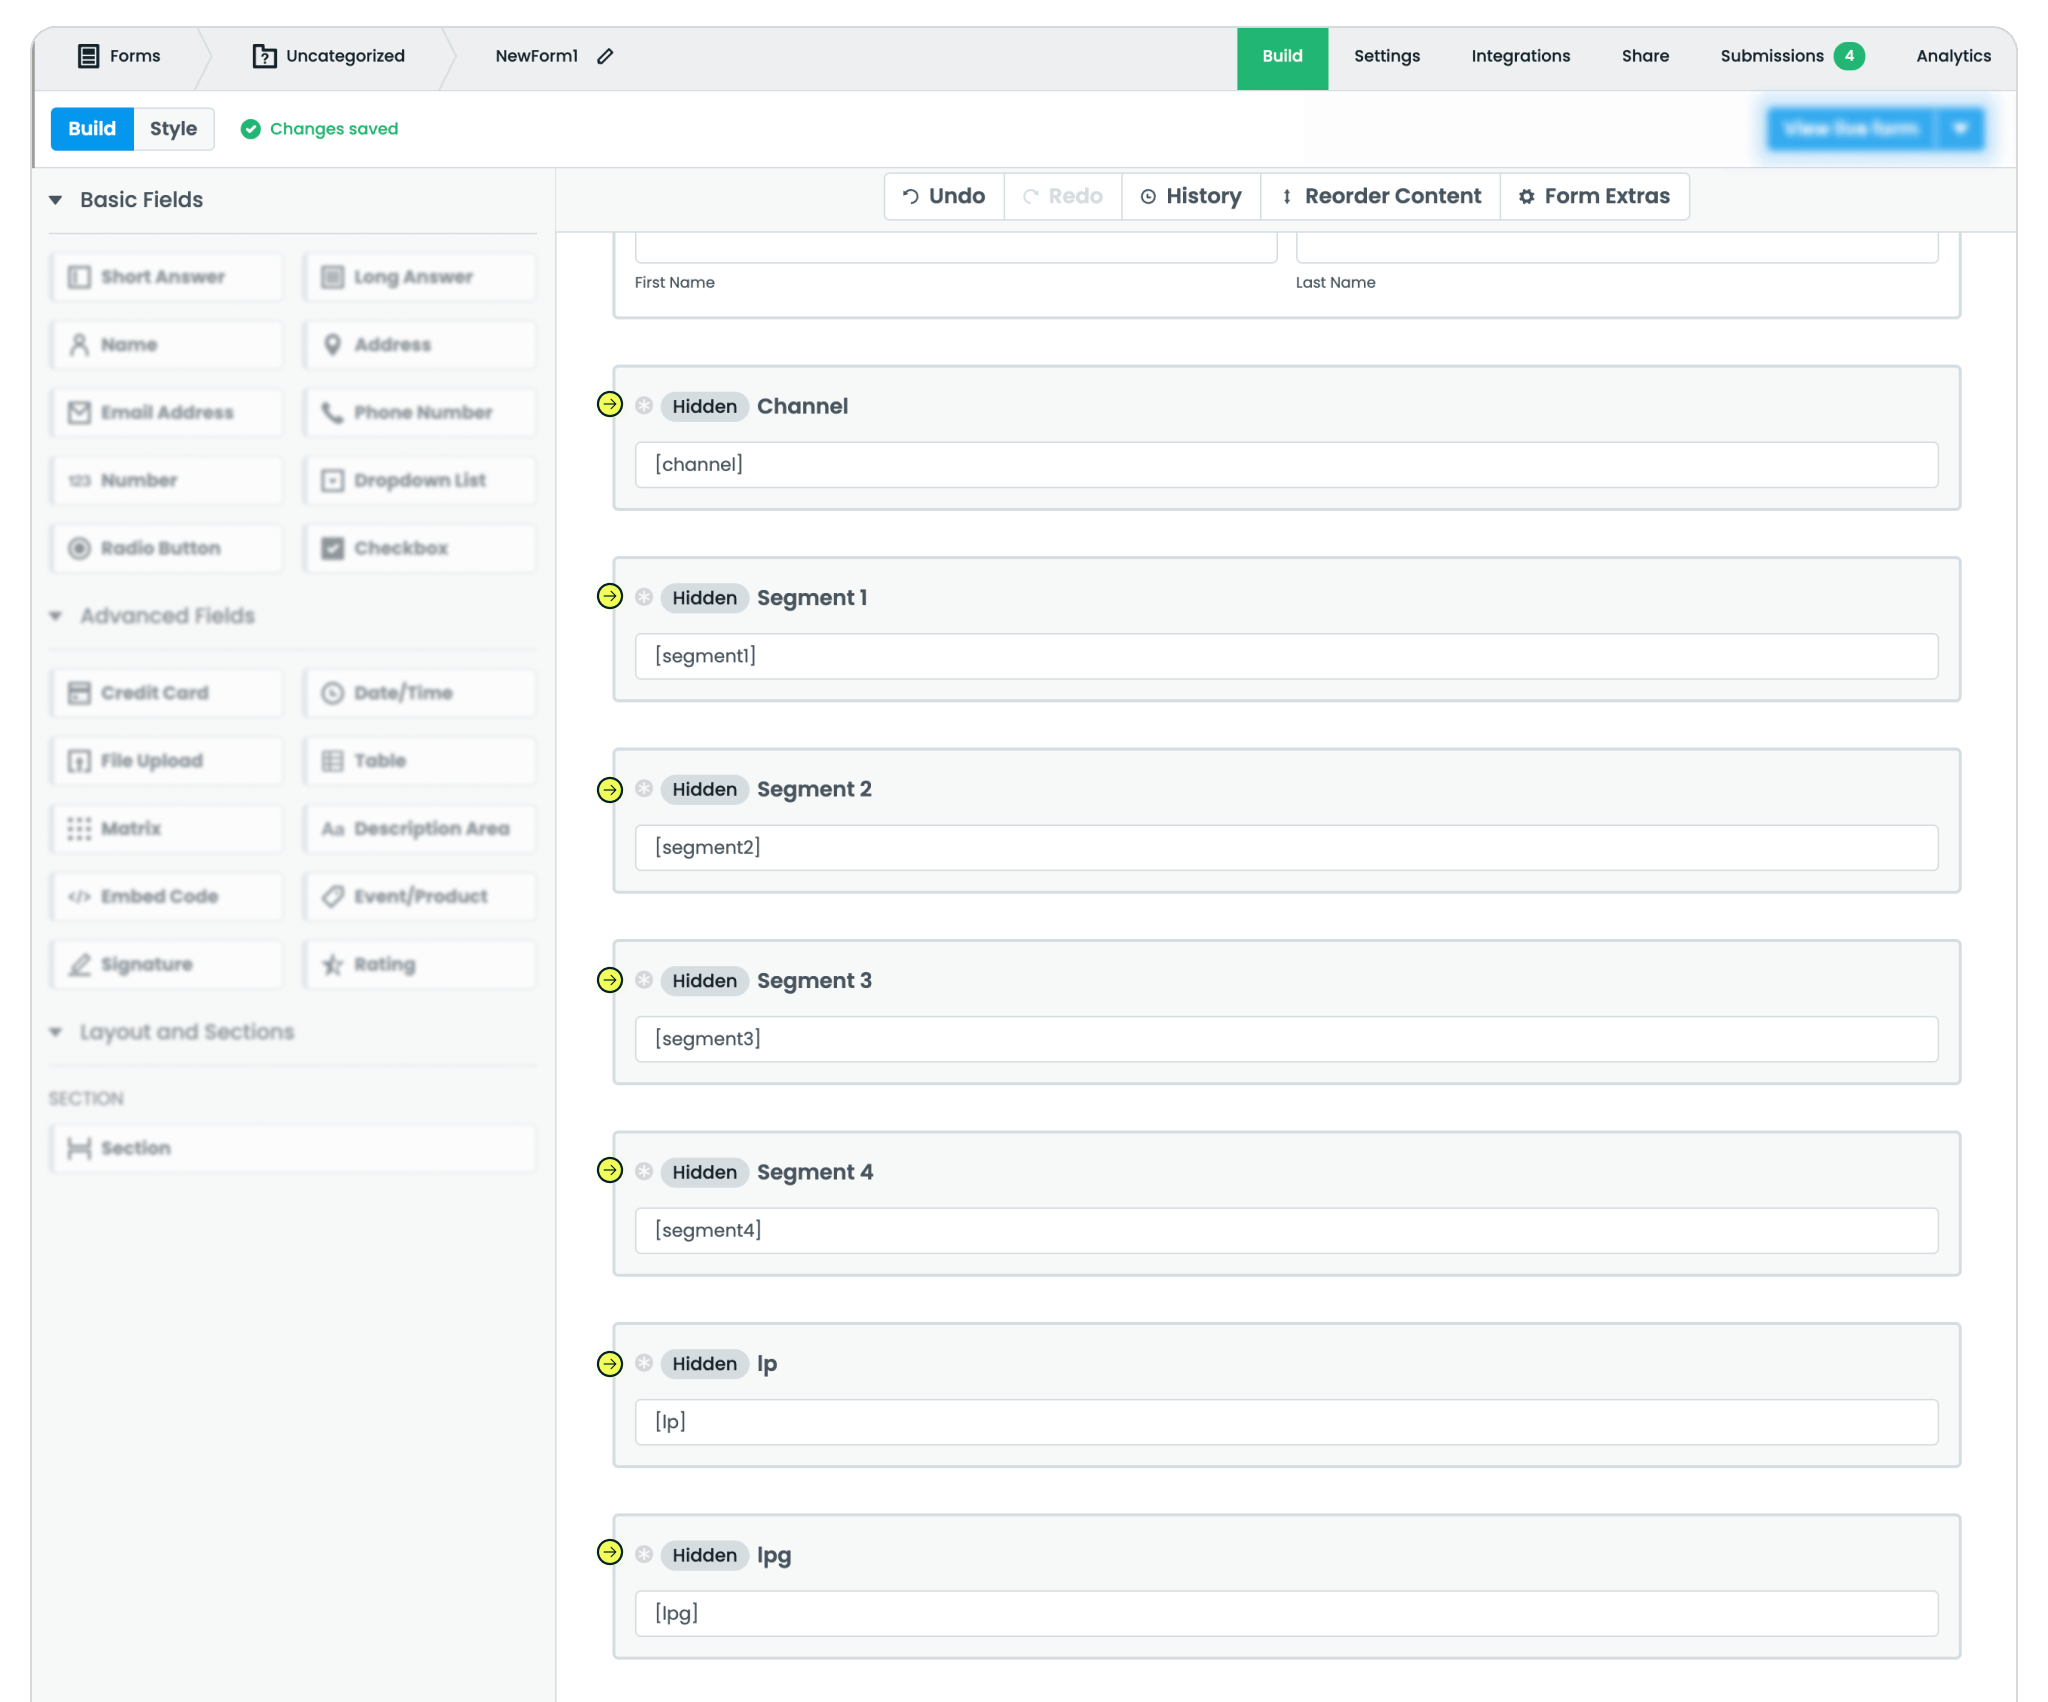The height and width of the screenshot is (1702, 2048).
Task: Click the pencil icon next to NewForm1
Action: pos(605,56)
